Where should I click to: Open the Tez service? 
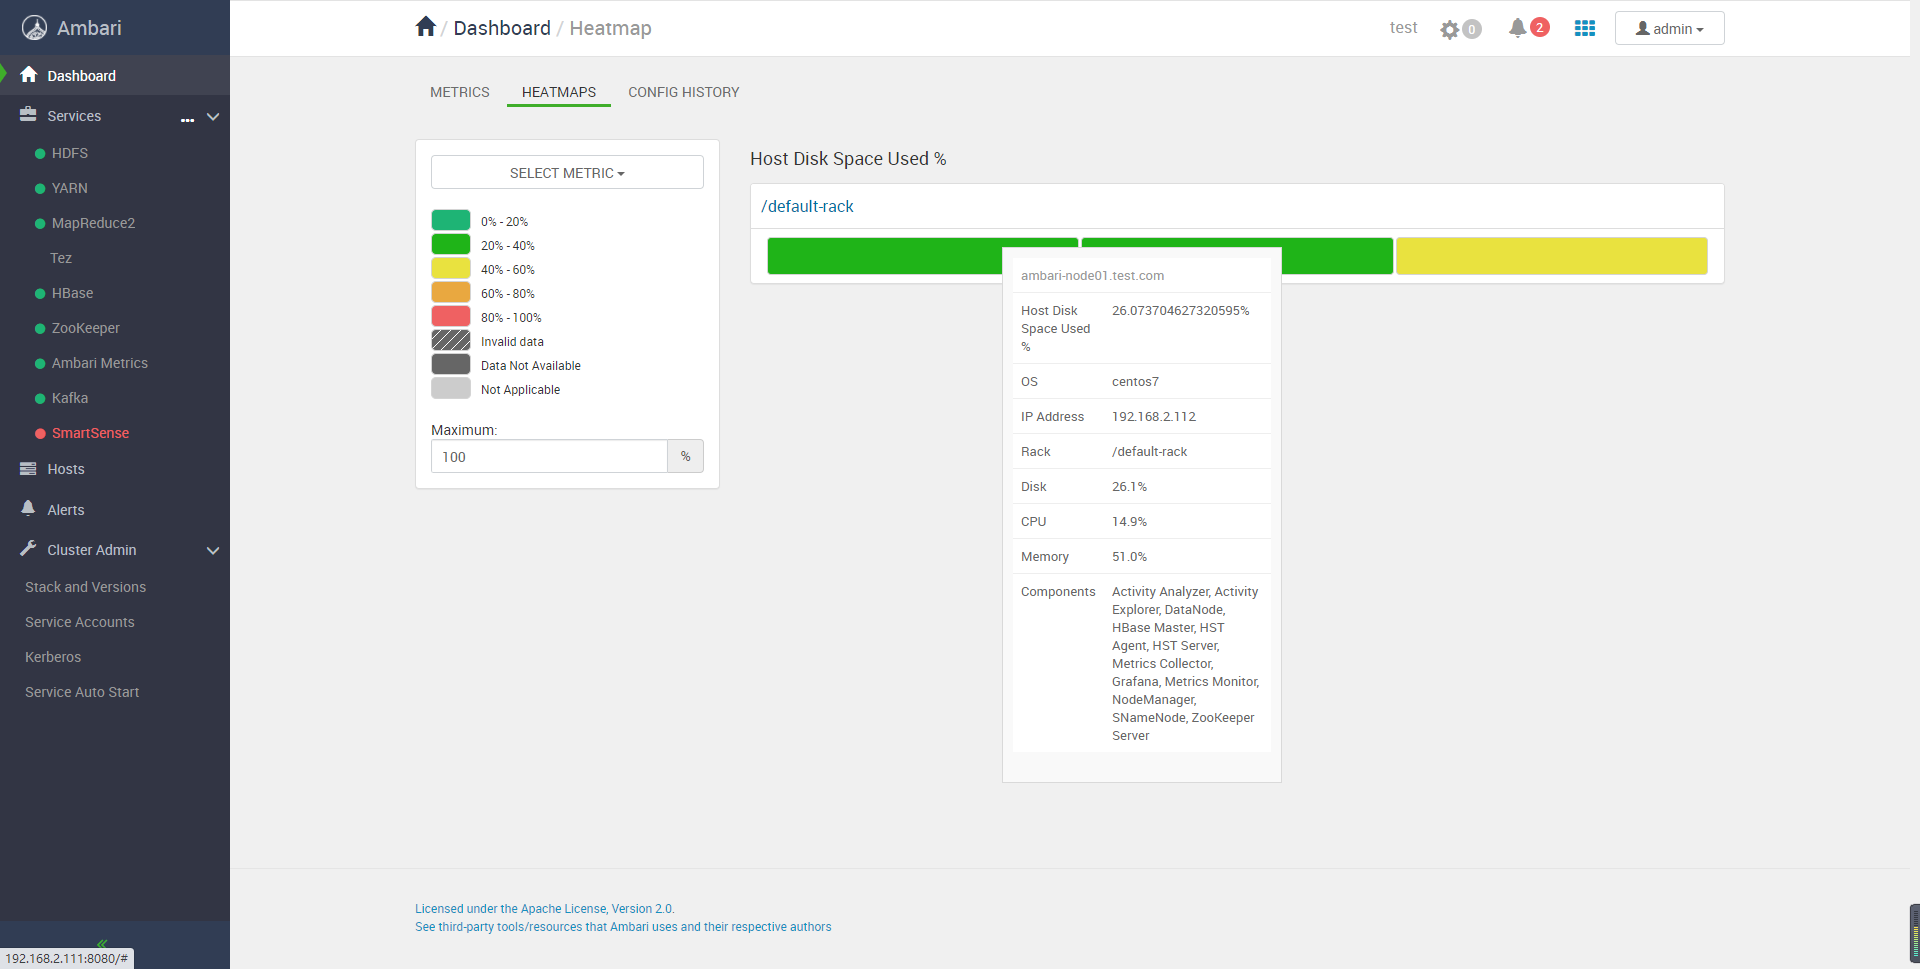(61, 258)
